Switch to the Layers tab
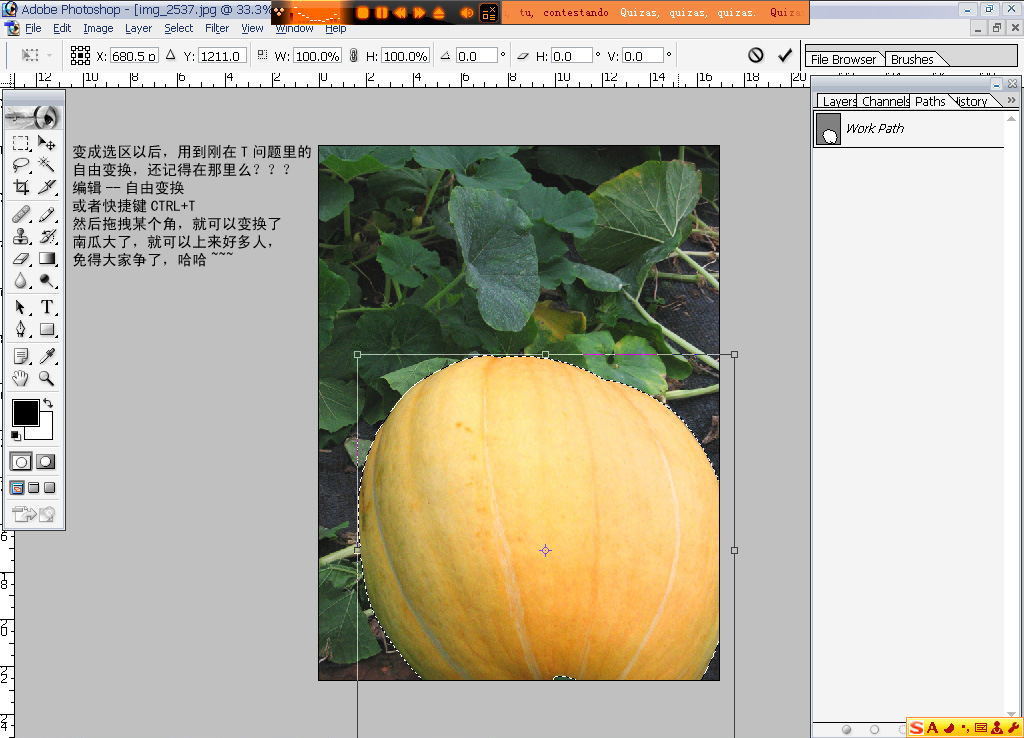The height and width of the screenshot is (738, 1024). point(839,101)
